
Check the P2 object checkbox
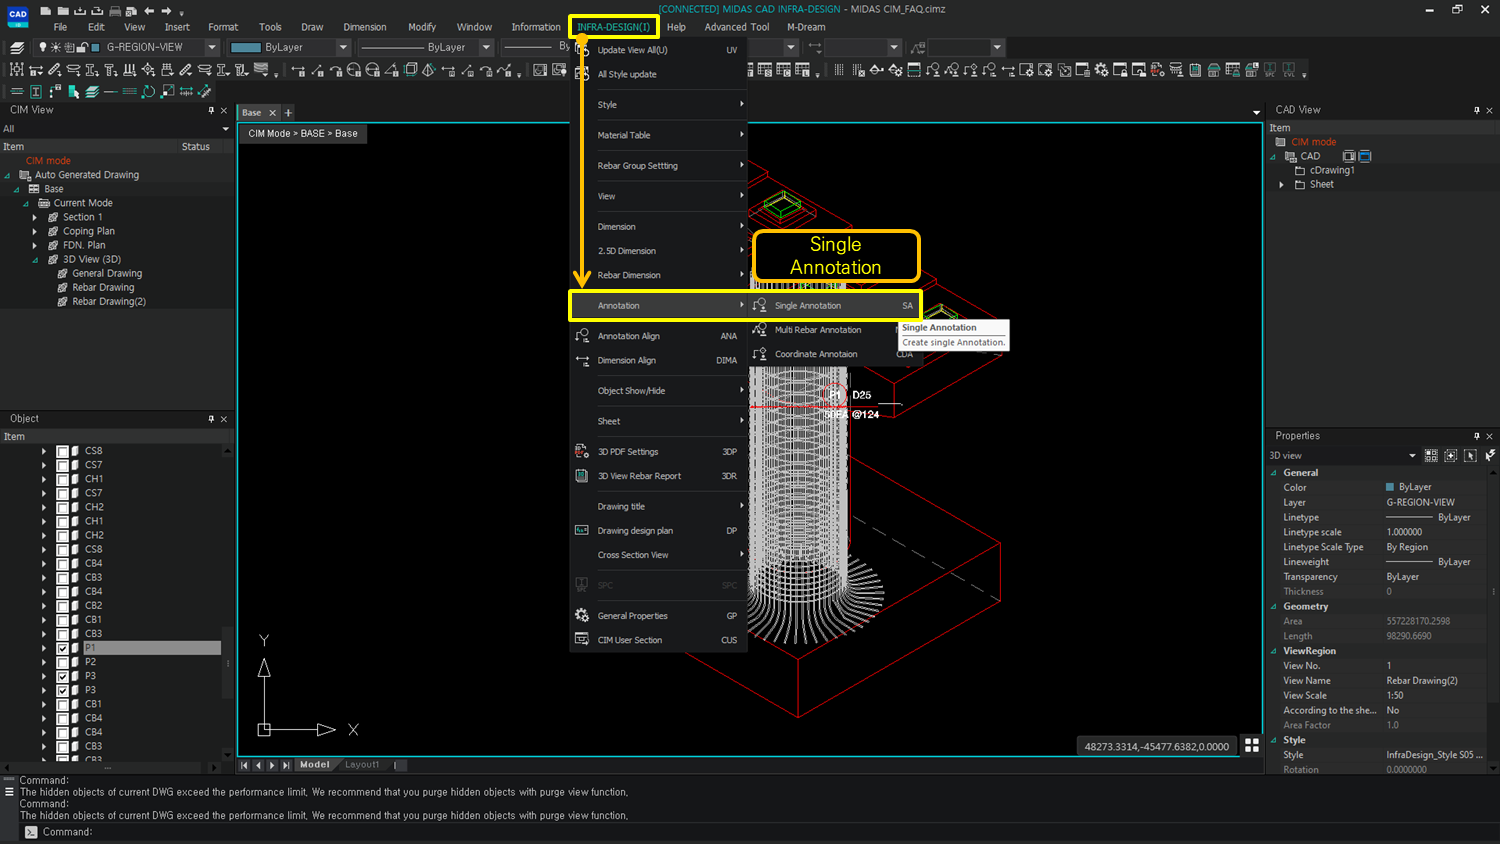coord(62,661)
